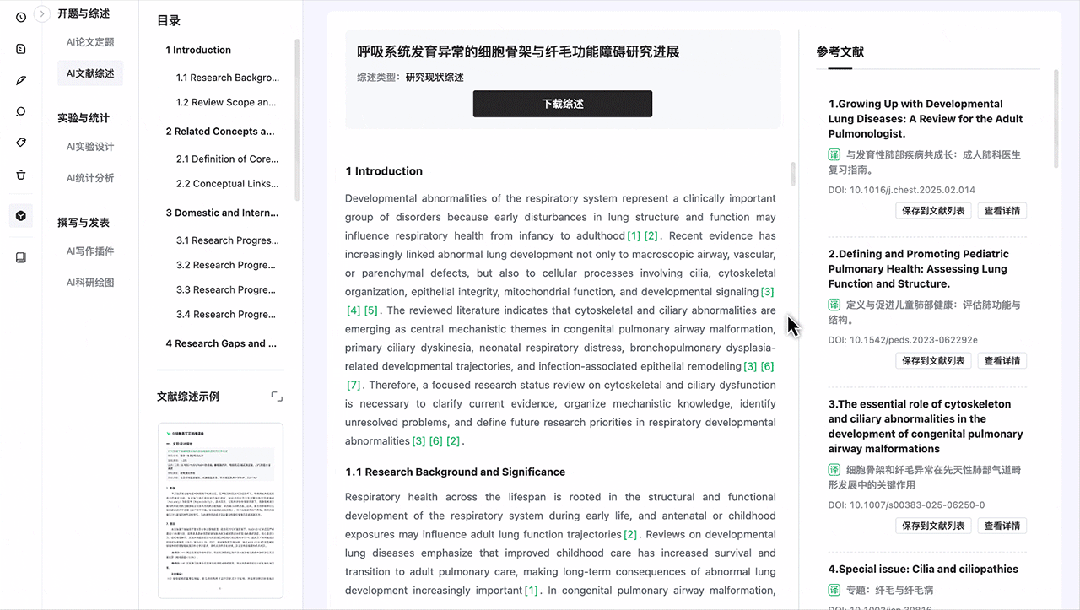Open AI论文定题 in the sidebar menu
Image resolution: width=1080 pixels, height=610 pixels.
[90, 42]
